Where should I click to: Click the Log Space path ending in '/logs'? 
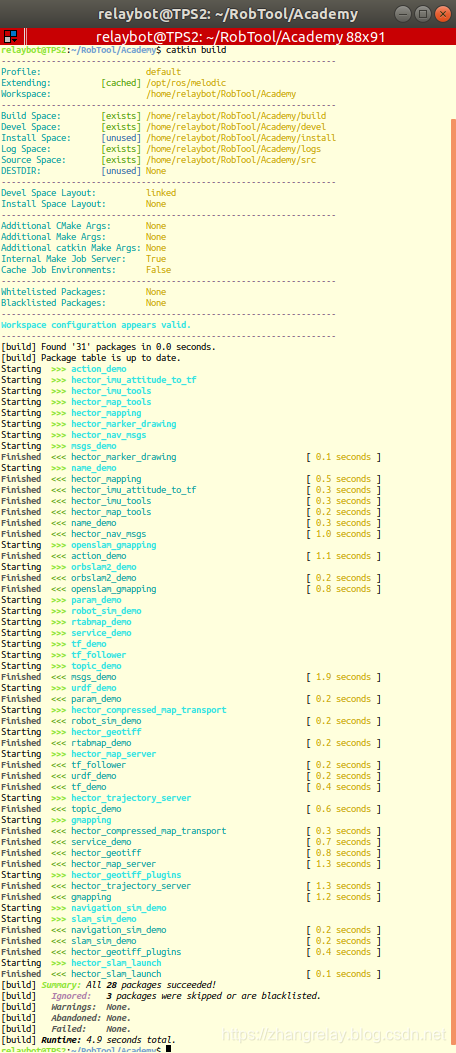click(x=233, y=148)
